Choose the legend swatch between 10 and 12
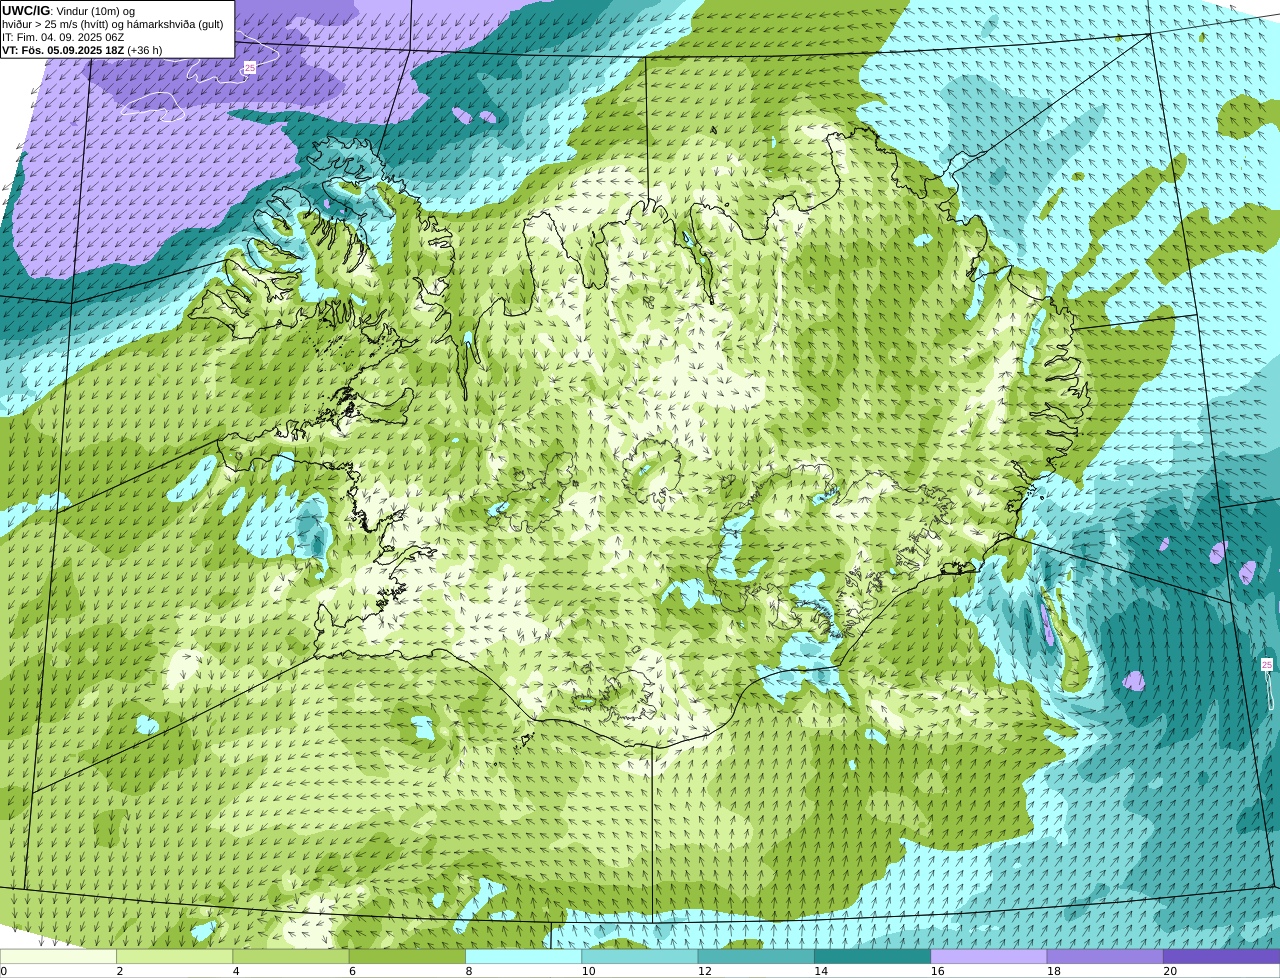 tap(640, 956)
